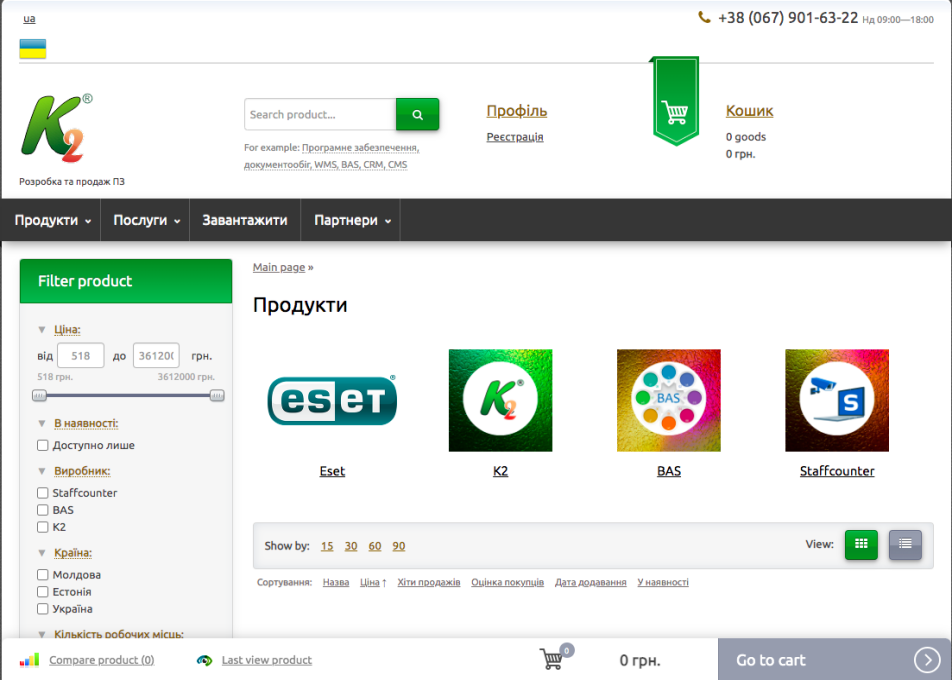Click the K2 logo in header
952x680 pixels.
pyautogui.click(x=56, y=128)
